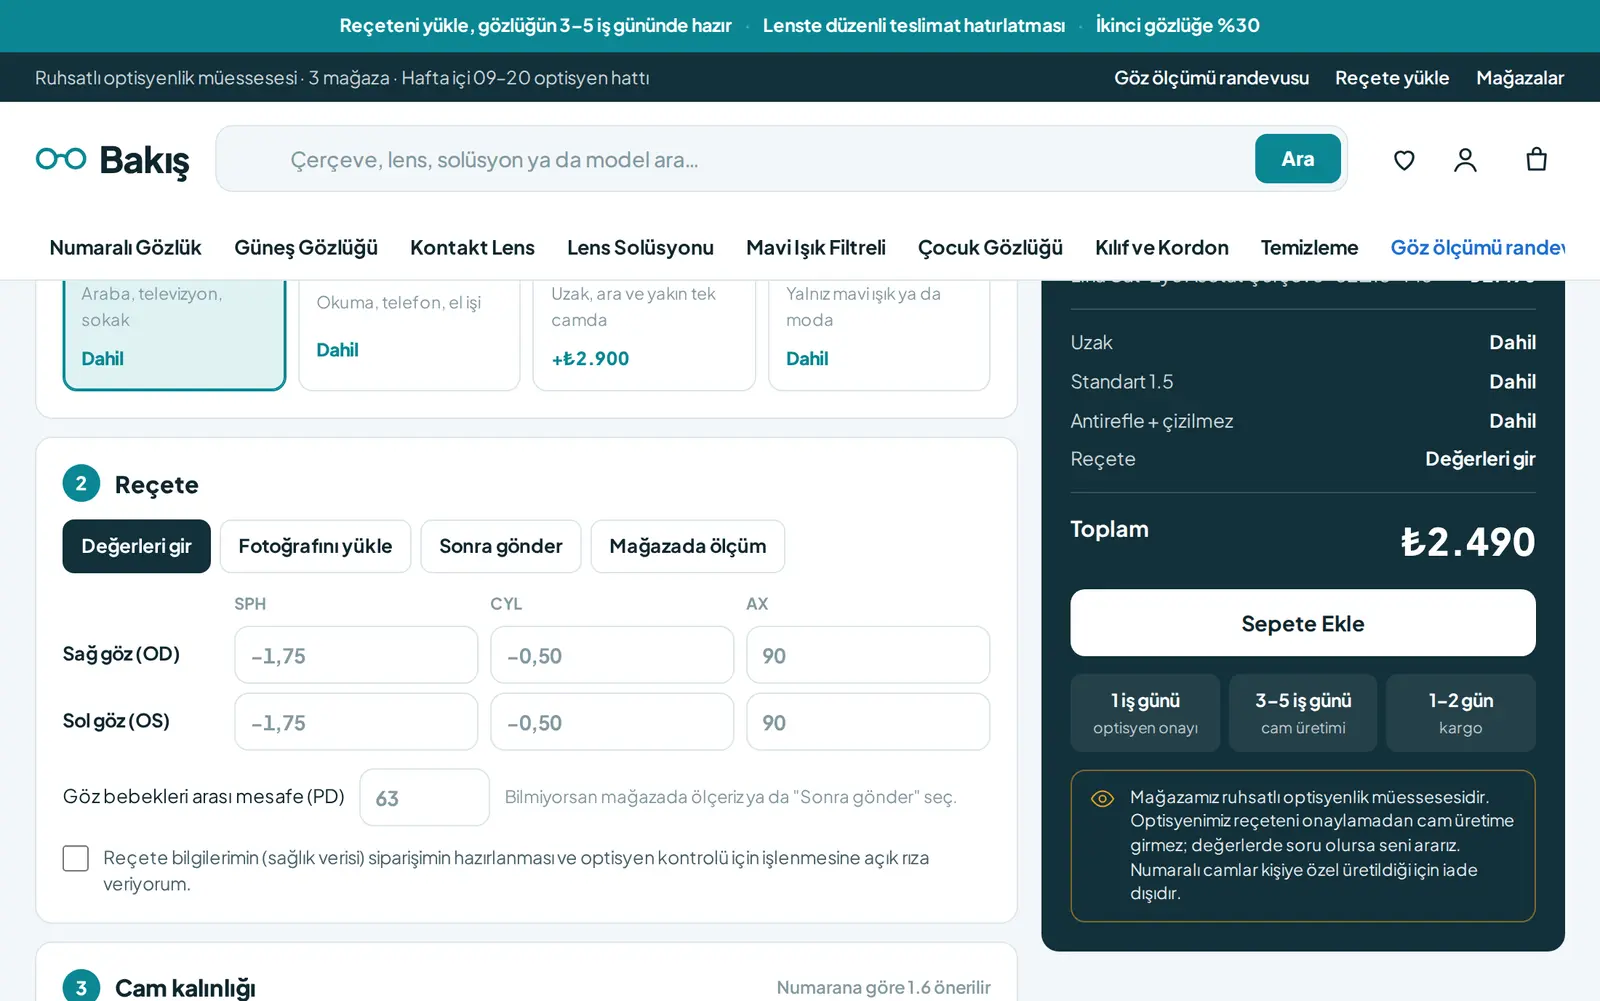Viewport: 1600px width, 1001px height.
Task: Click the Bakış glasses logo
Action: click(x=112, y=159)
